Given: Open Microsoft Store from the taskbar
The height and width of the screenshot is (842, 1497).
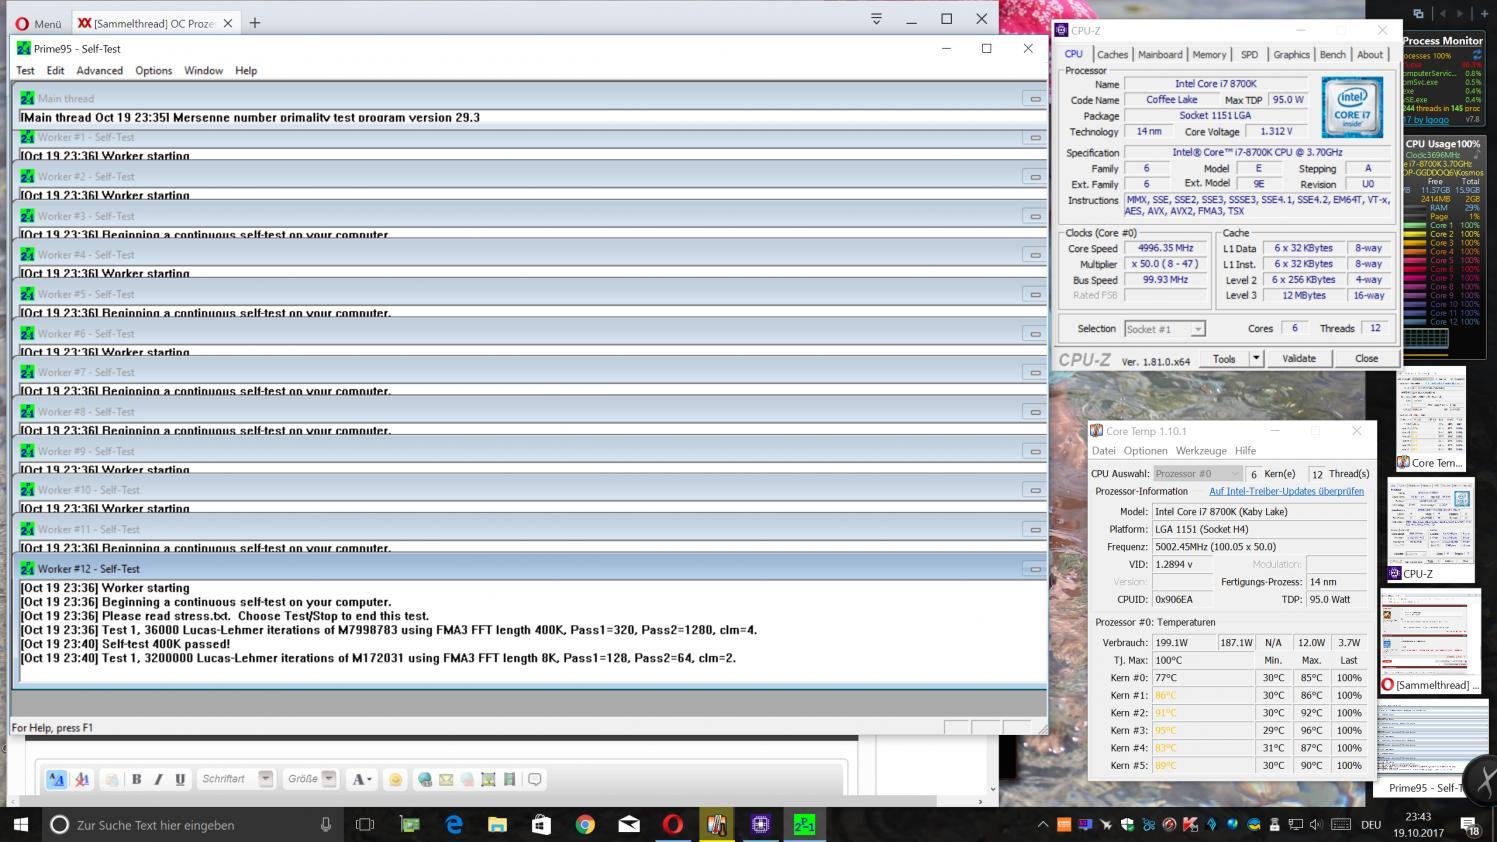Looking at the screenshot, I should [x=541, y=825].
